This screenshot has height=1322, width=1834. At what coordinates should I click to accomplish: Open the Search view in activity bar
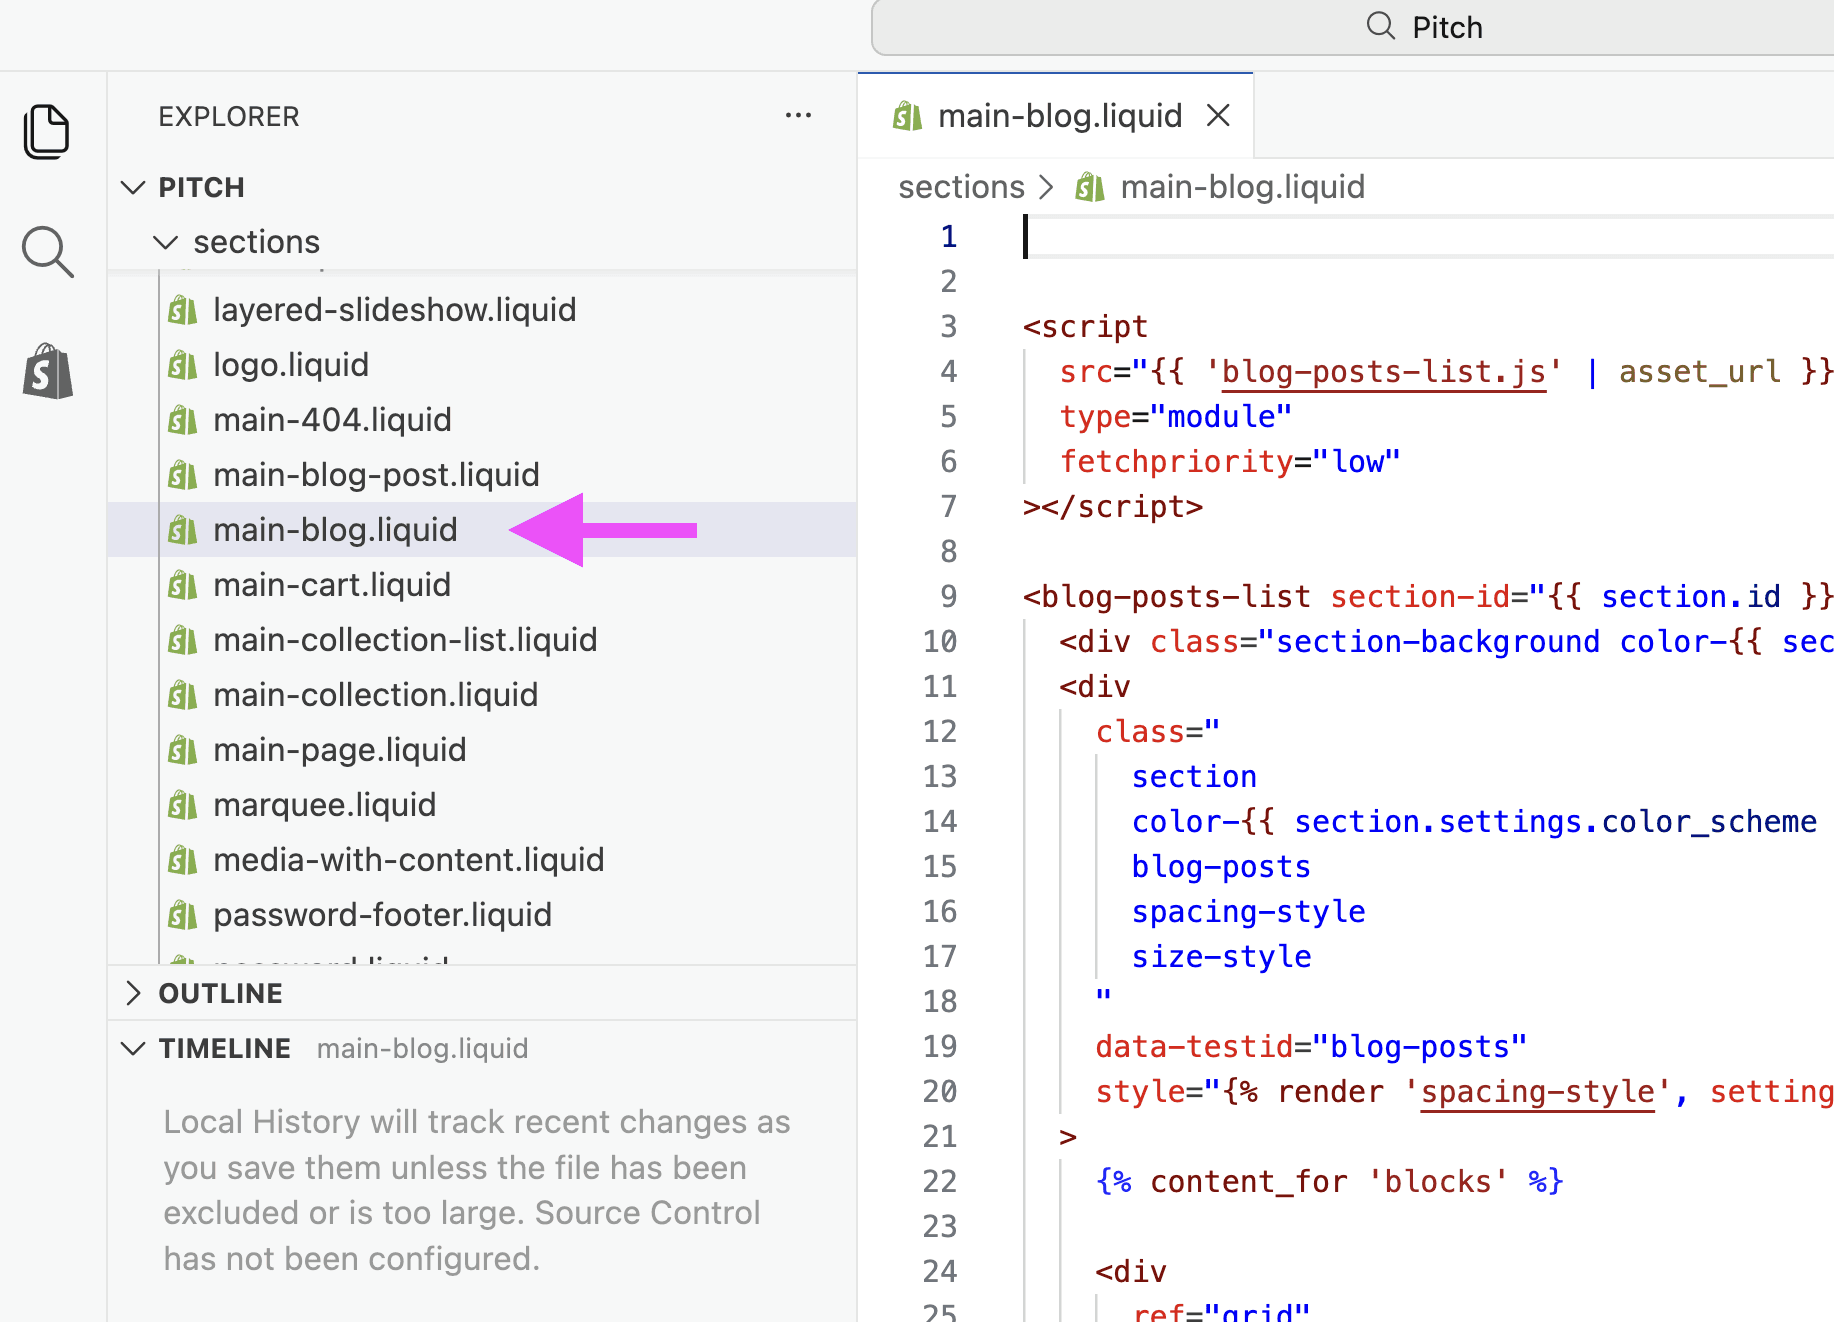47,251
